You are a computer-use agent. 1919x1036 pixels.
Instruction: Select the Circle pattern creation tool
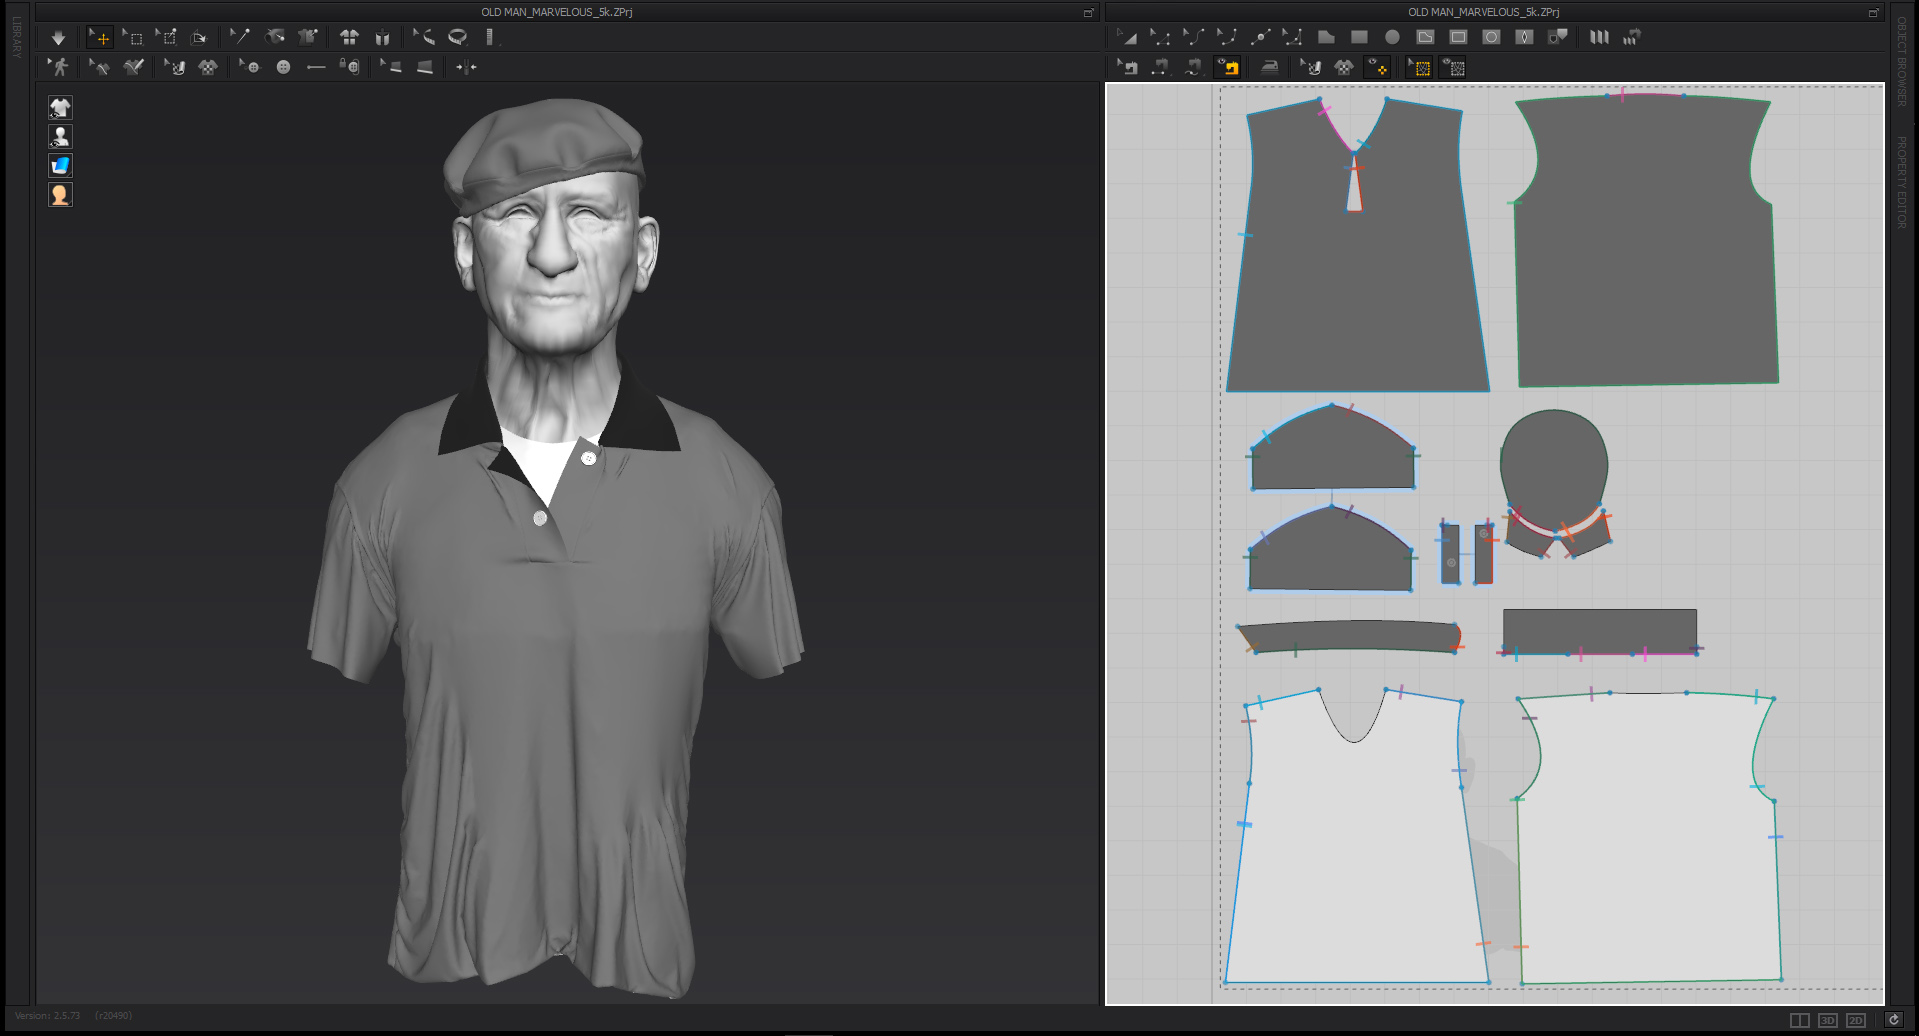point(1392,37)
